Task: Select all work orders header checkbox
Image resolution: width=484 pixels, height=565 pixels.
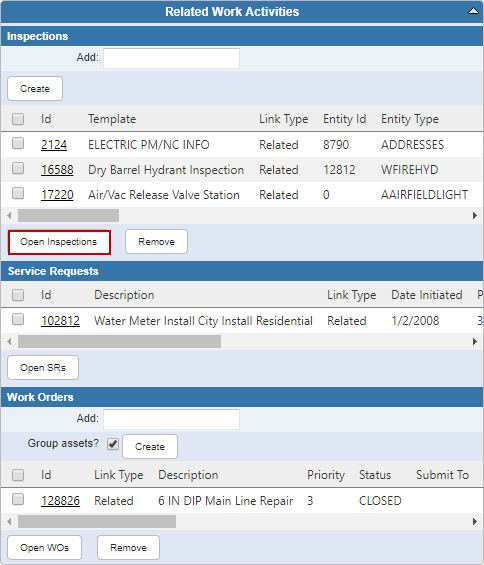Action: (18, 475)
